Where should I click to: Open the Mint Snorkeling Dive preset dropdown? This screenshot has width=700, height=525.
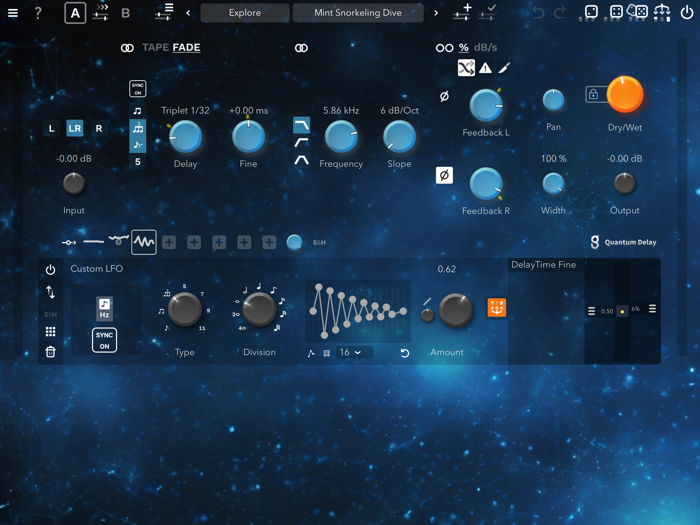tap(358, 13)
